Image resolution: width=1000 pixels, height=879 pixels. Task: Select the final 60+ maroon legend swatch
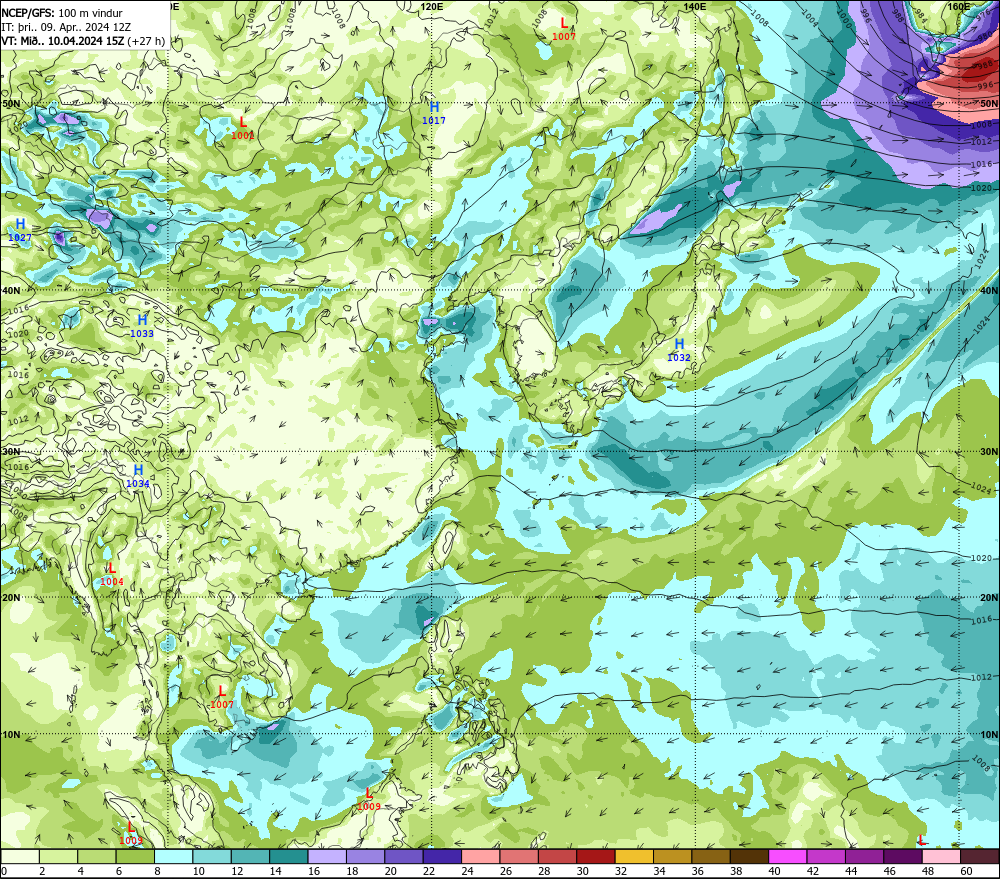[x=980, y=856]
